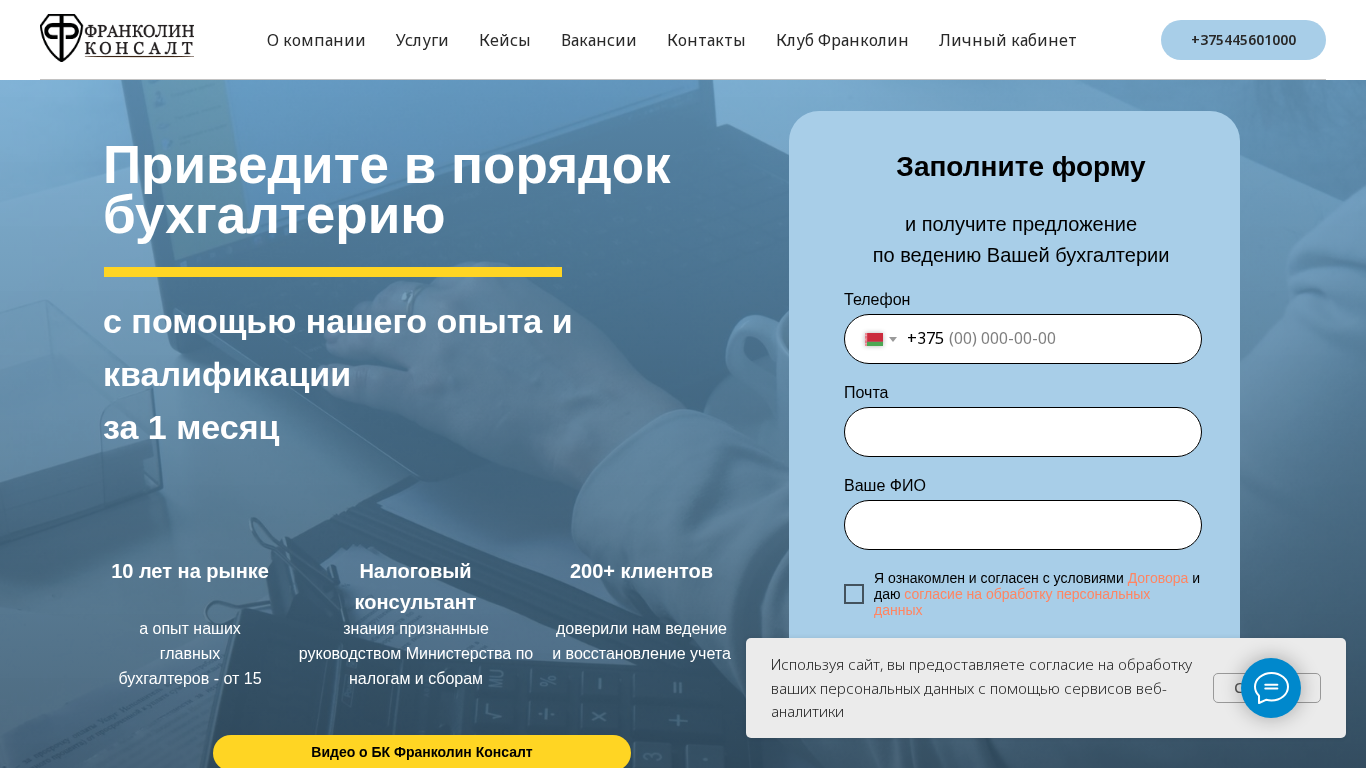The height and width of the screenshot is (768, 1366).
Task: Navigate to Вакансии in the menu
Action: click(x=599, y=40)
